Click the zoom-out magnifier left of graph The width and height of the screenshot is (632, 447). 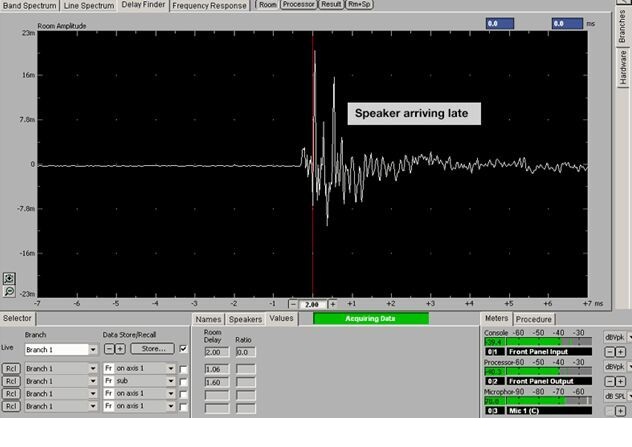coord(9,291)
